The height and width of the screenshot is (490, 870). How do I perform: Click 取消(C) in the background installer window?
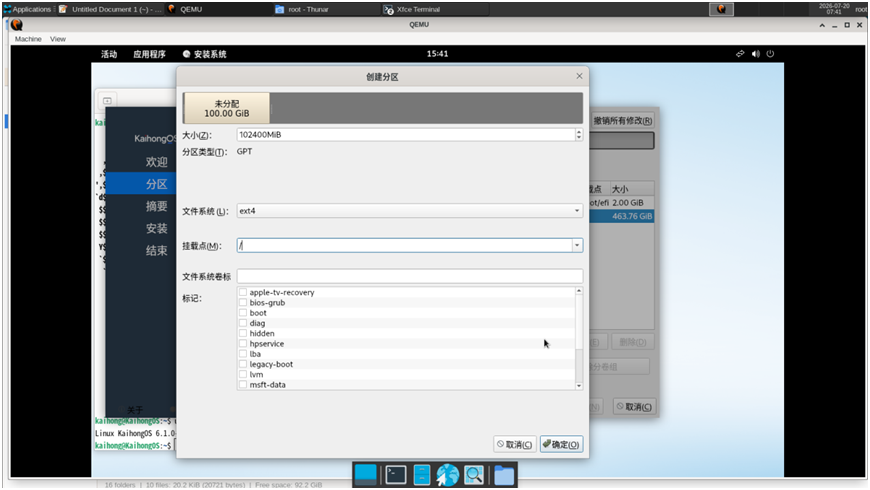634,407
